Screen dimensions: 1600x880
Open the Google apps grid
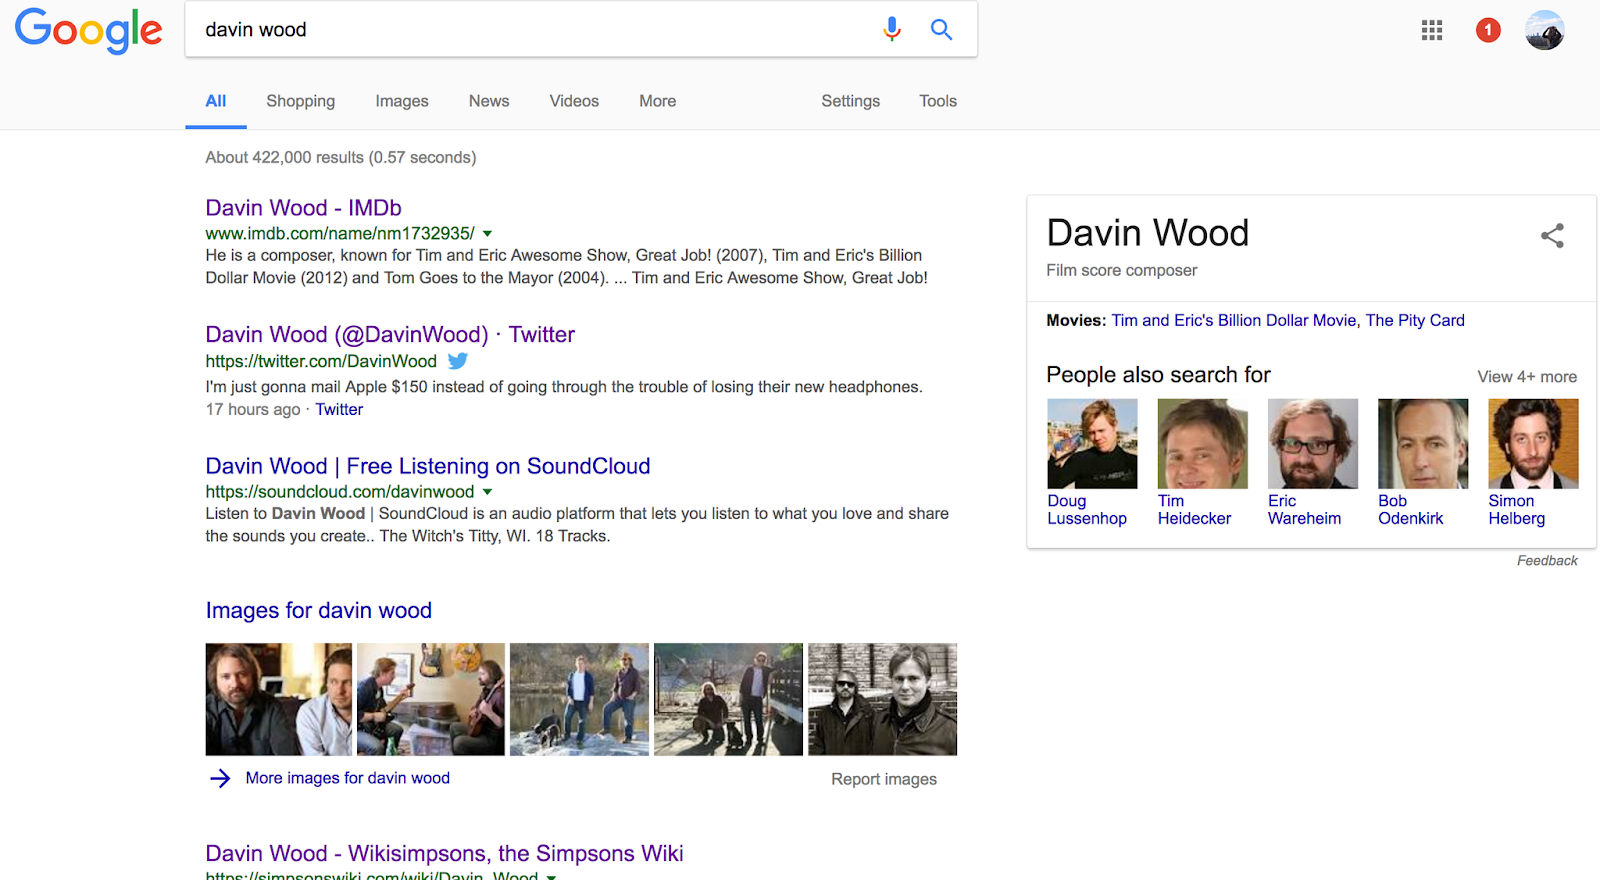coord(1432,30)
